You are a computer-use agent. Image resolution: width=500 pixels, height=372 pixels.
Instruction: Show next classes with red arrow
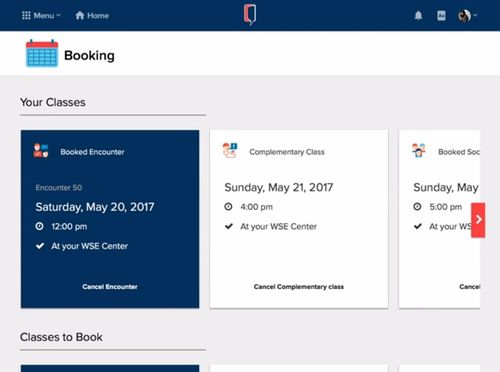pos(478,220)
